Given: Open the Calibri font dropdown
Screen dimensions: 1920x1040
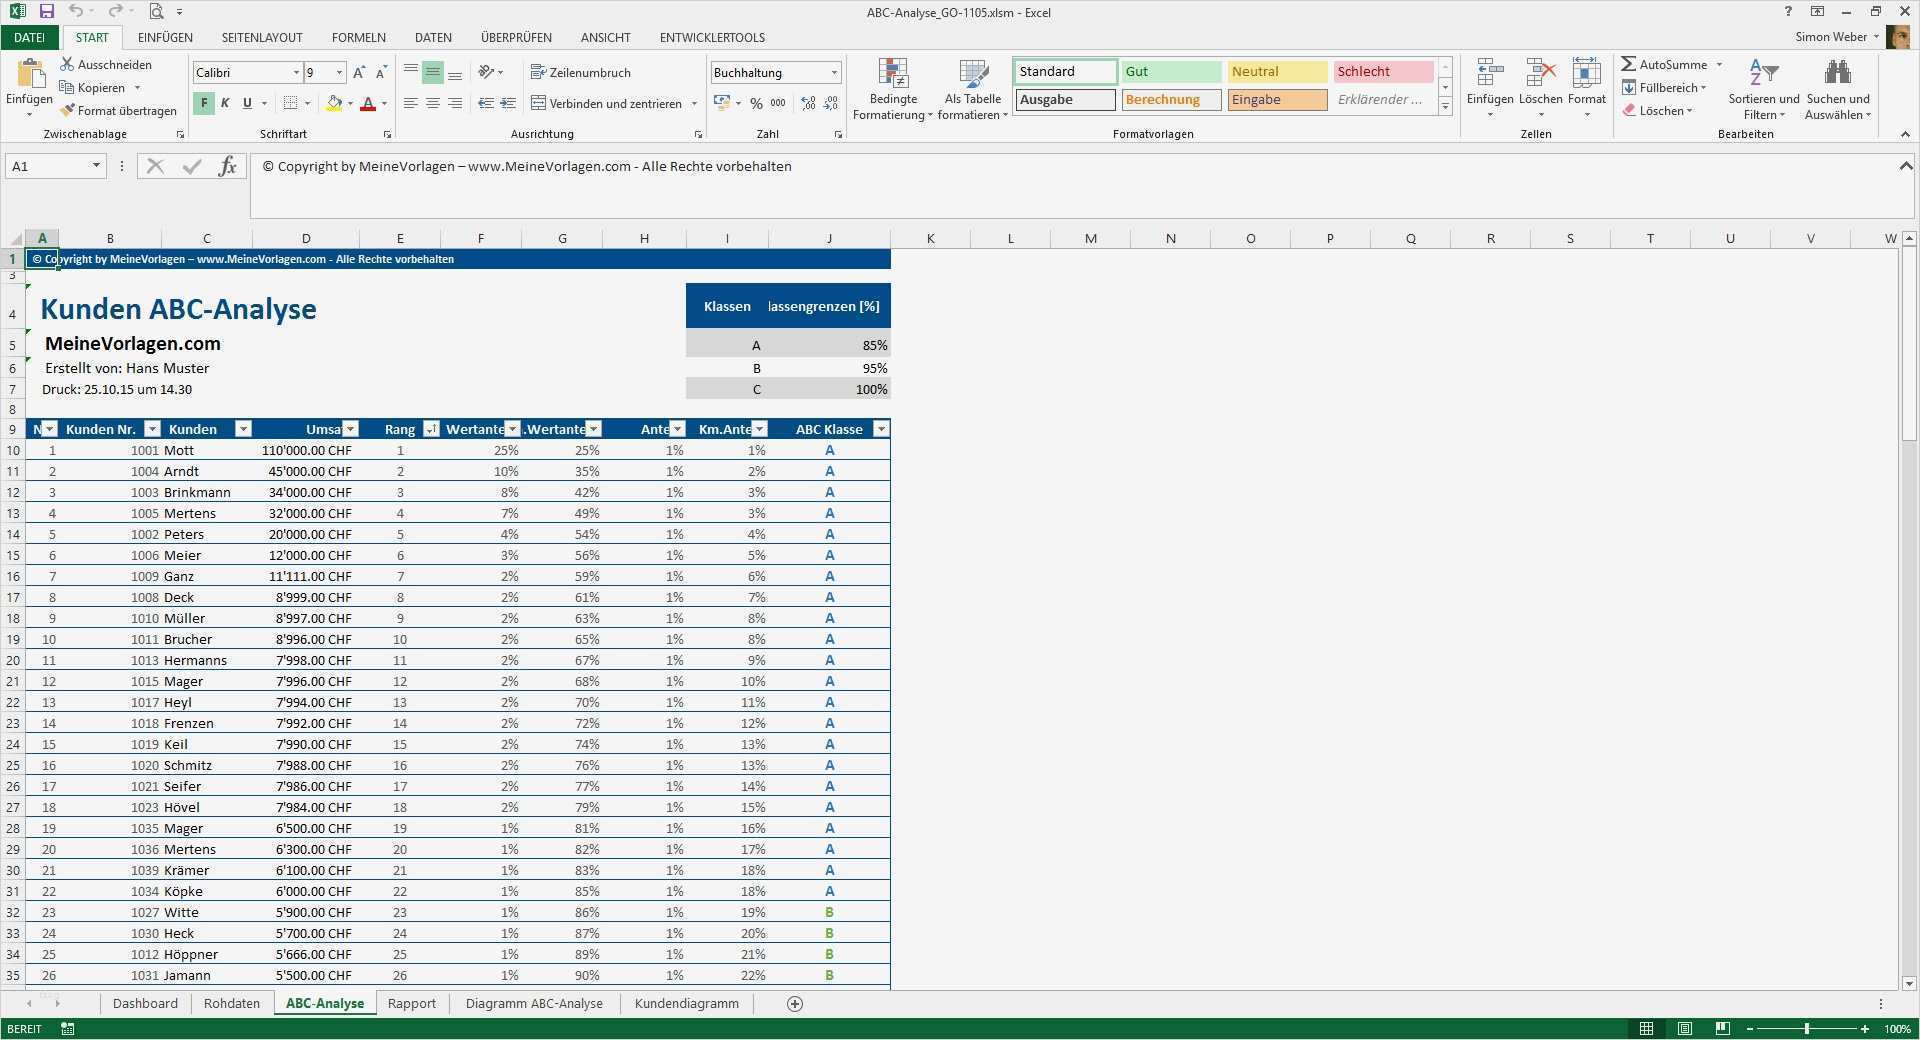Looking at the screenshot, I should click(295, 72).
